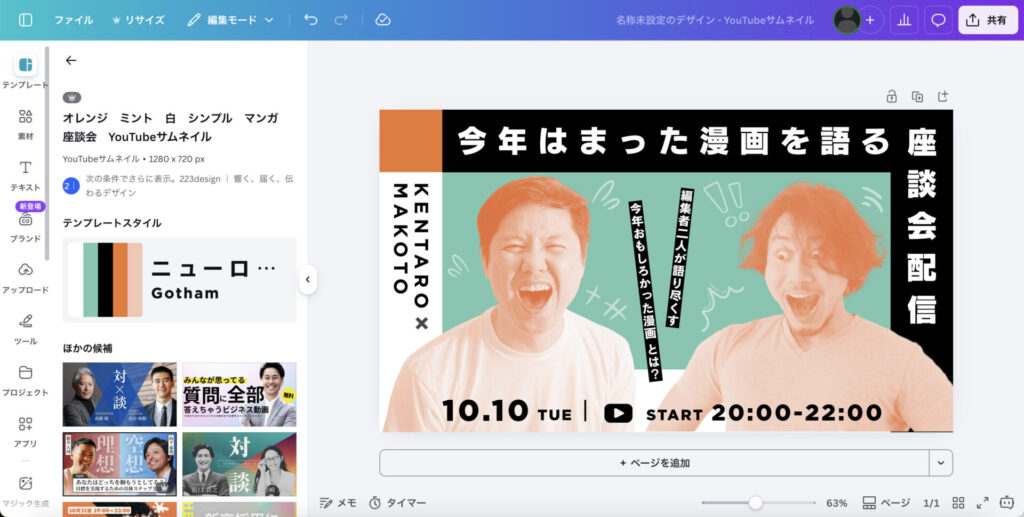Open the 編集モード dropdown
The image size is (1024, 517).
point(230,20)
